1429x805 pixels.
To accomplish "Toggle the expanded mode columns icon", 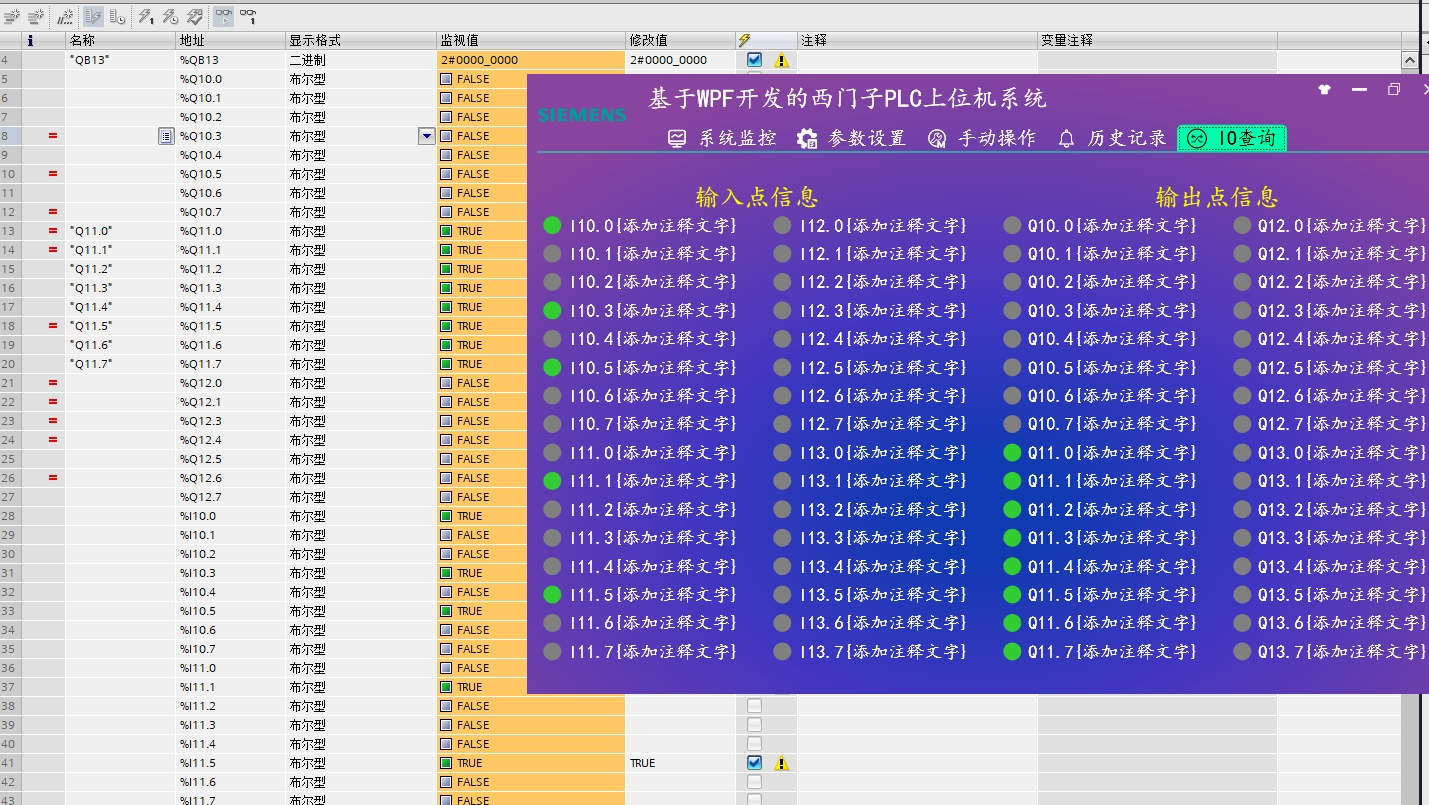I will 117,16.
